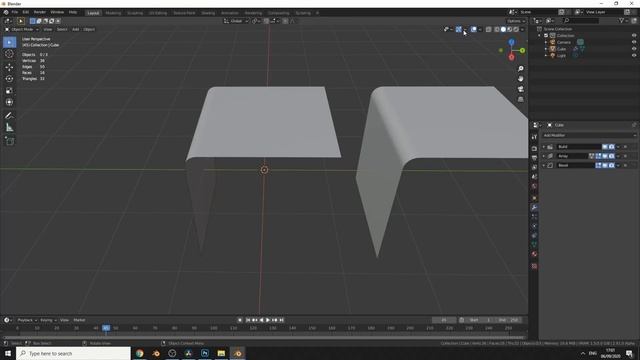The width and height of the screenshot is (640, 360).
Task: Switch to solid viewport shading
Action: tap(503, 29)
